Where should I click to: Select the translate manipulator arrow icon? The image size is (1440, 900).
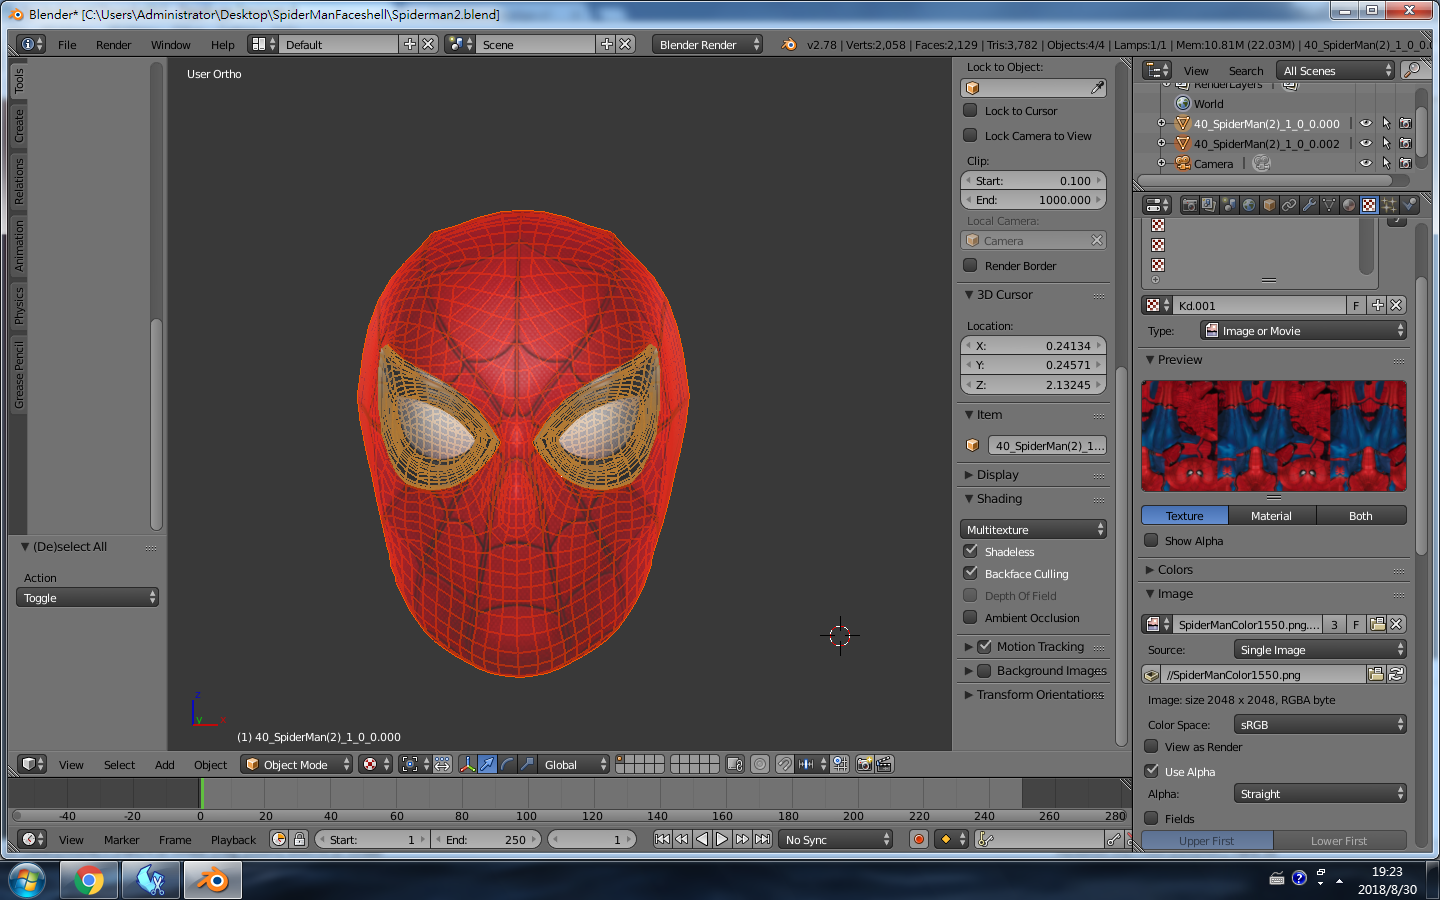tap(487, 764)
